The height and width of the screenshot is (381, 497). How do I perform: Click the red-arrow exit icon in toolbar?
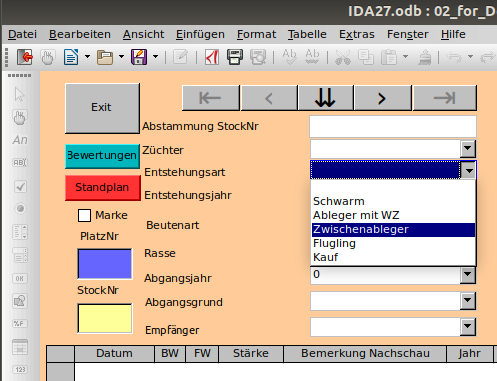pyautogui.click(x=25, y=57)
